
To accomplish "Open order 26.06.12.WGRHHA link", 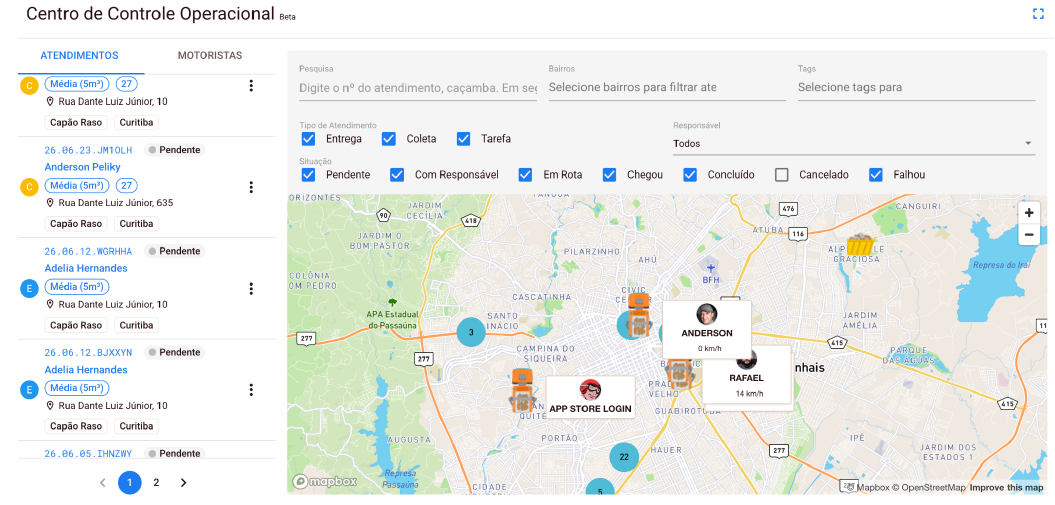I will (88, 251).
